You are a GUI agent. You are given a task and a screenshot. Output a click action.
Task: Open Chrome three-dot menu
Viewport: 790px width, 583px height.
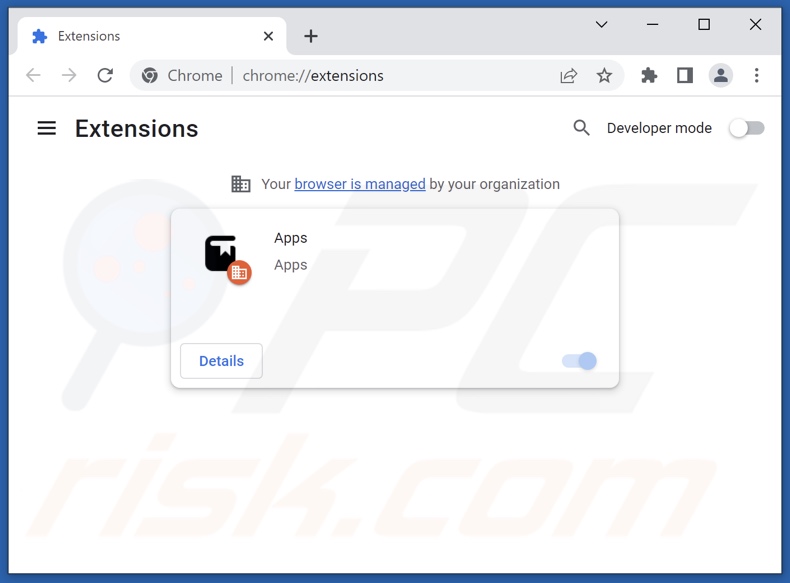(756, 76)
